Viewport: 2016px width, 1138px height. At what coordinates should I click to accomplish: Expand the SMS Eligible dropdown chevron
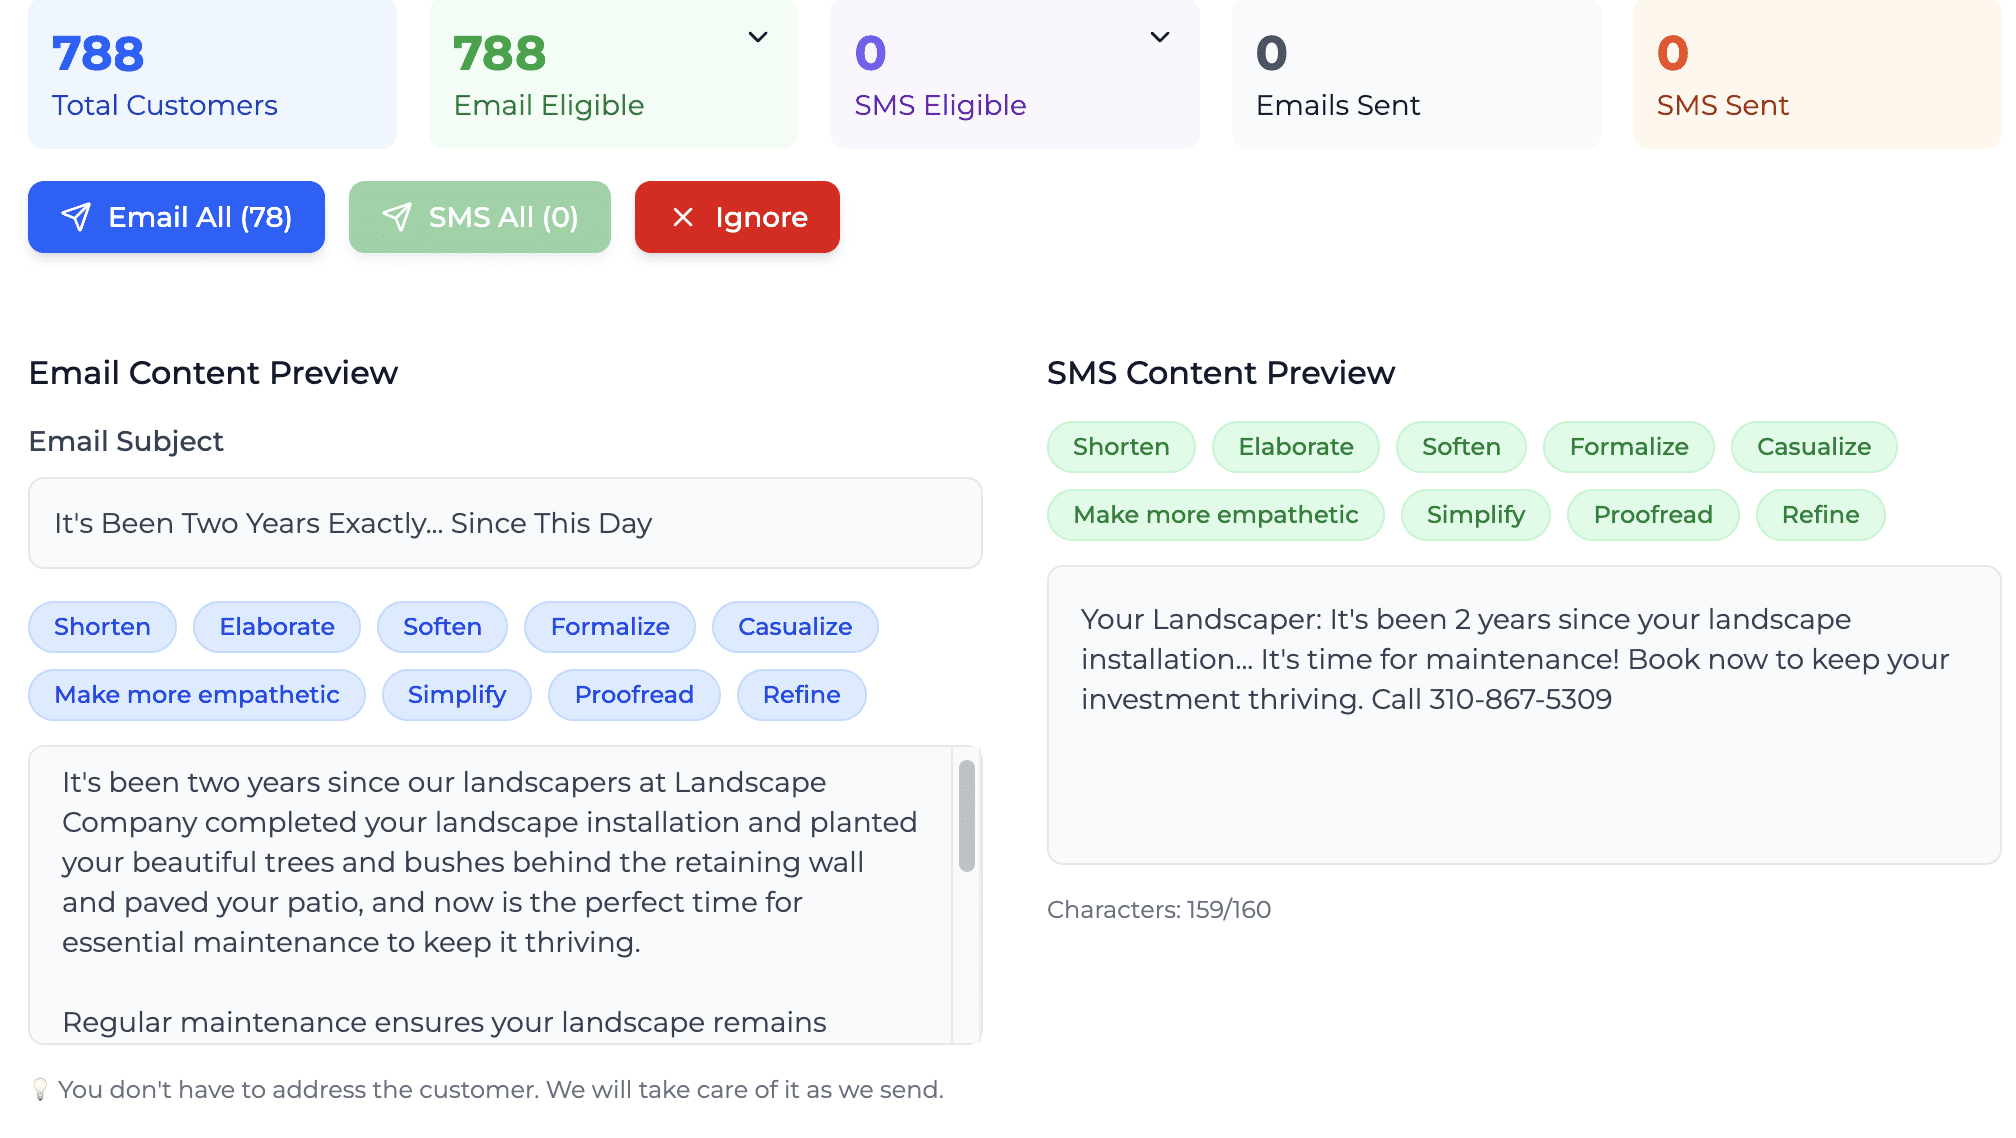[1159, 36]
